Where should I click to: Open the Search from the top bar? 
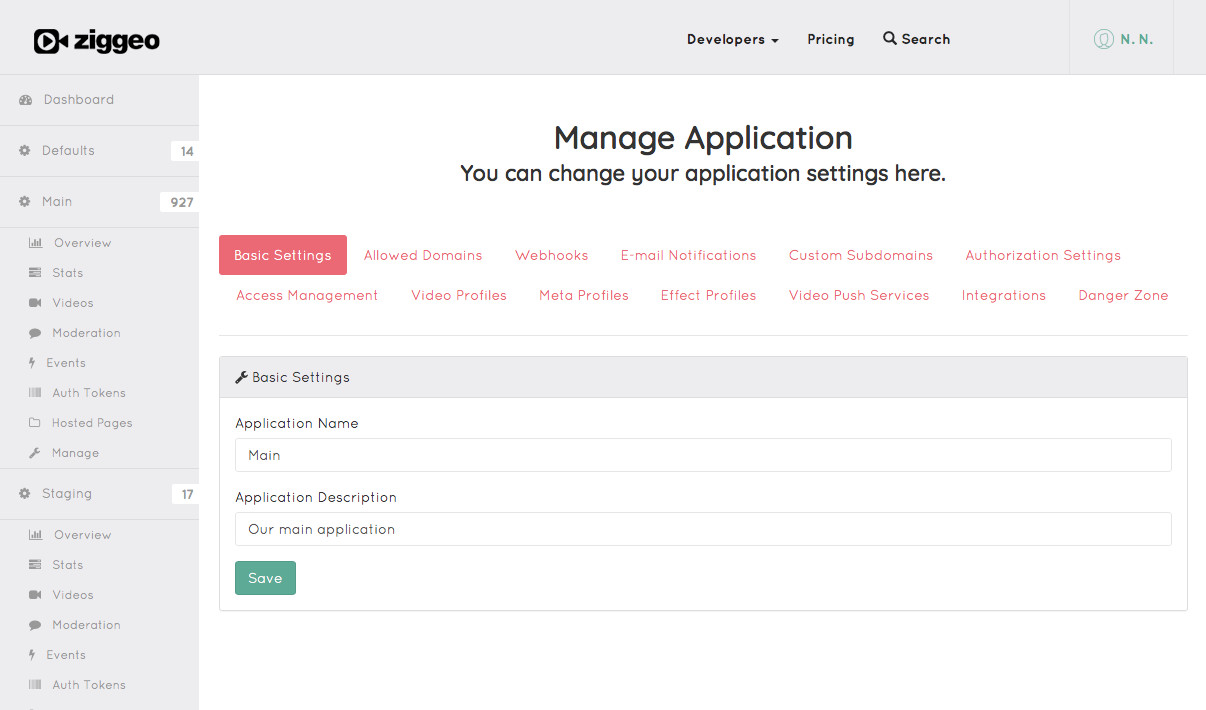(x=915, y=39)
